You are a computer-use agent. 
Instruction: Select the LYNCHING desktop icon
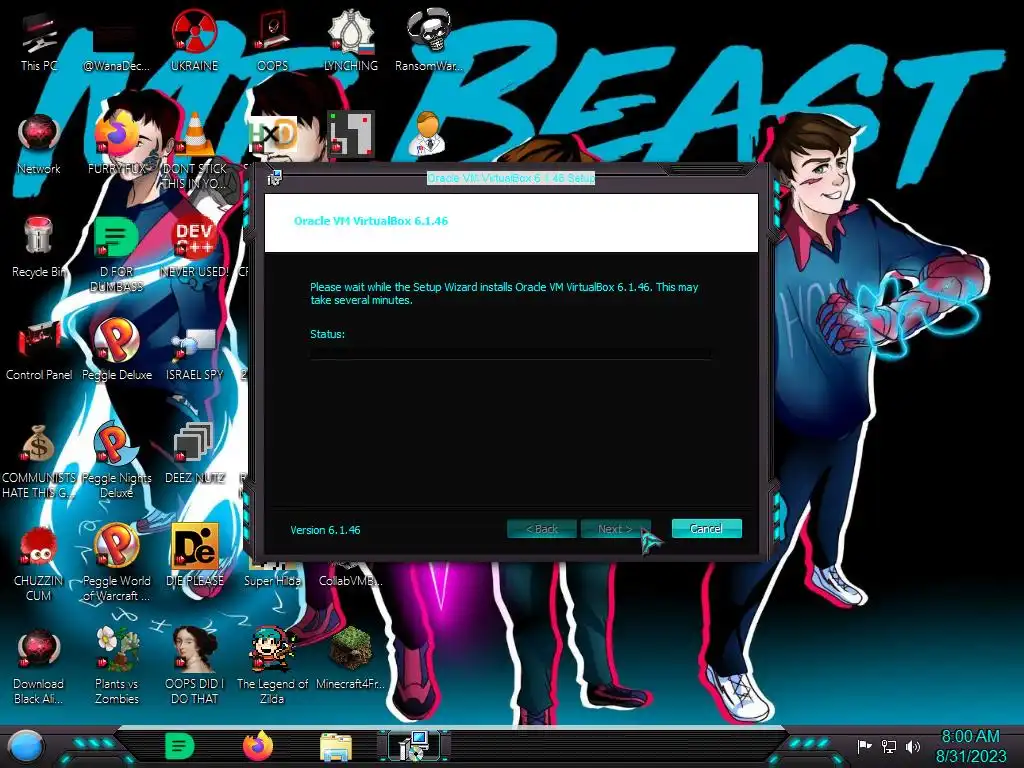click(x=351, y=42)
